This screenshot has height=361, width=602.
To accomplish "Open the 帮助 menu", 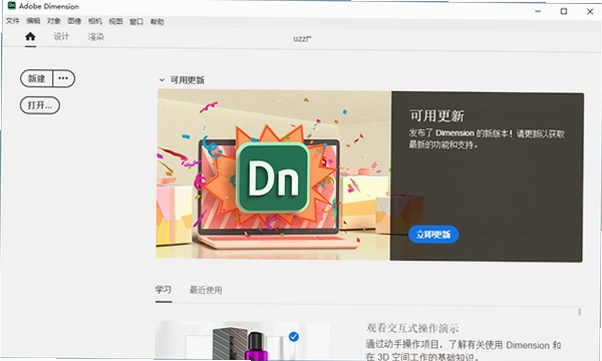I will (x=157, y=22).
